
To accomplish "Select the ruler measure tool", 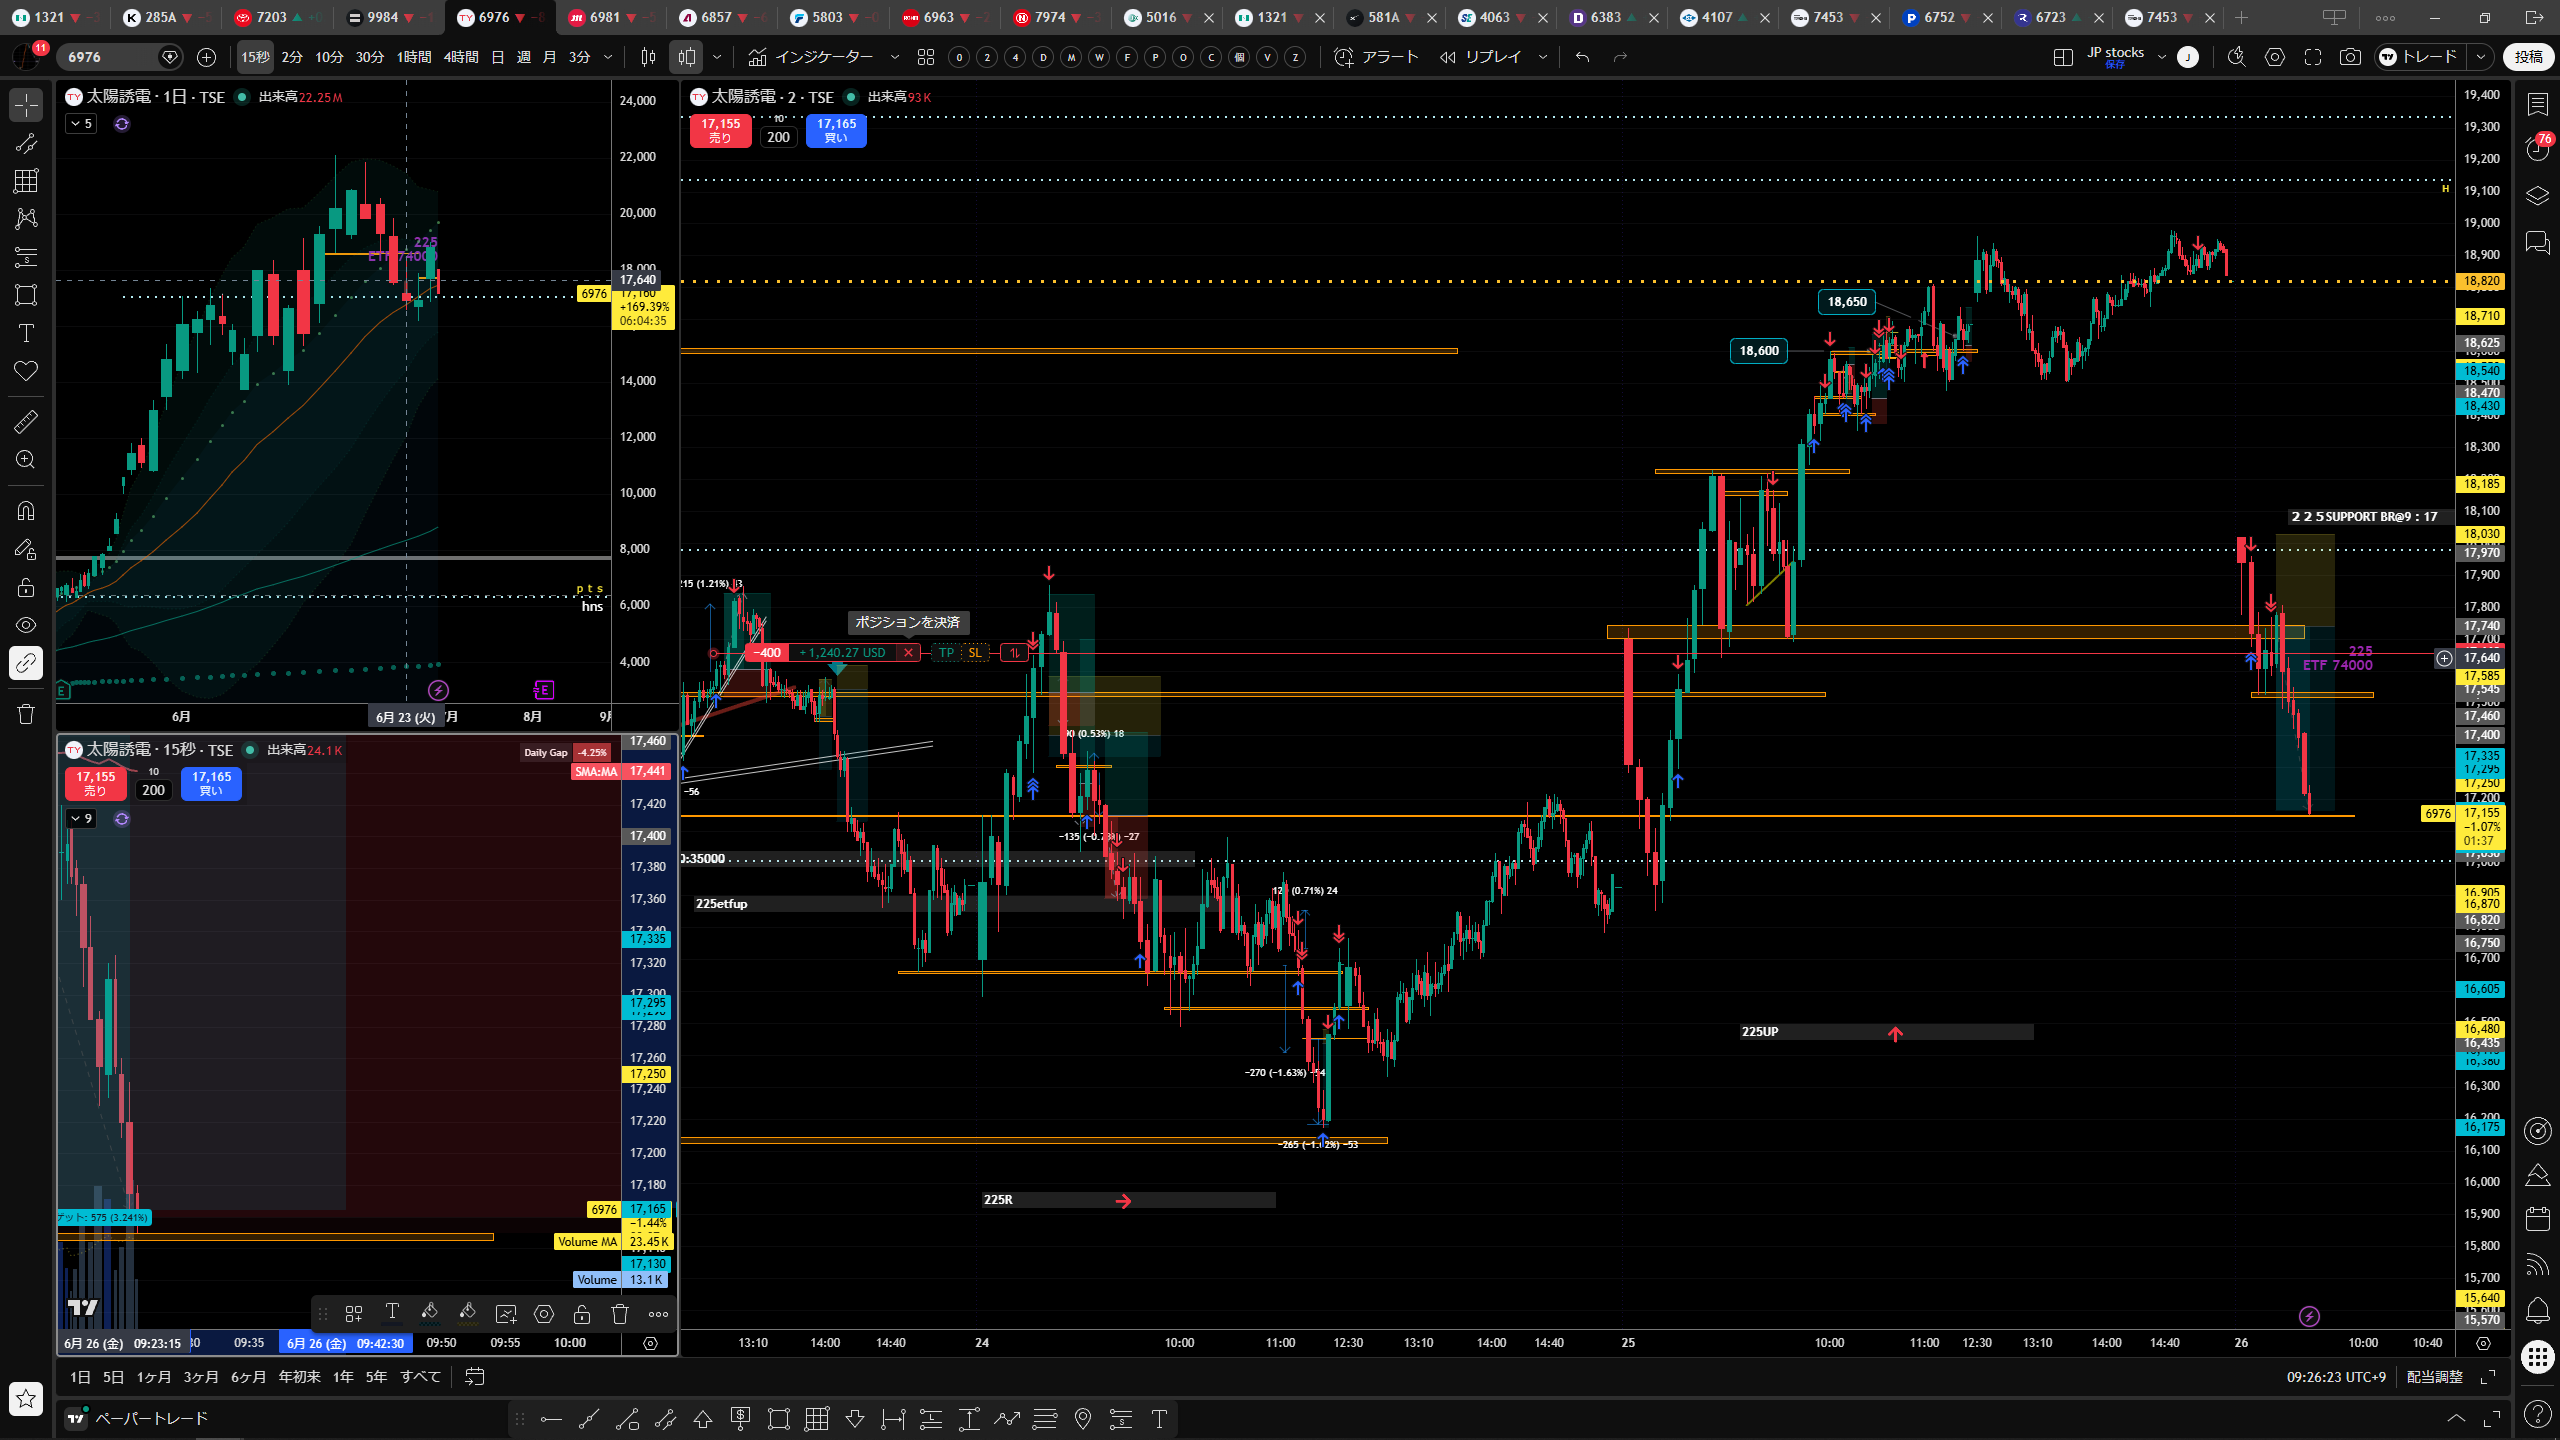I will [26, 421].
